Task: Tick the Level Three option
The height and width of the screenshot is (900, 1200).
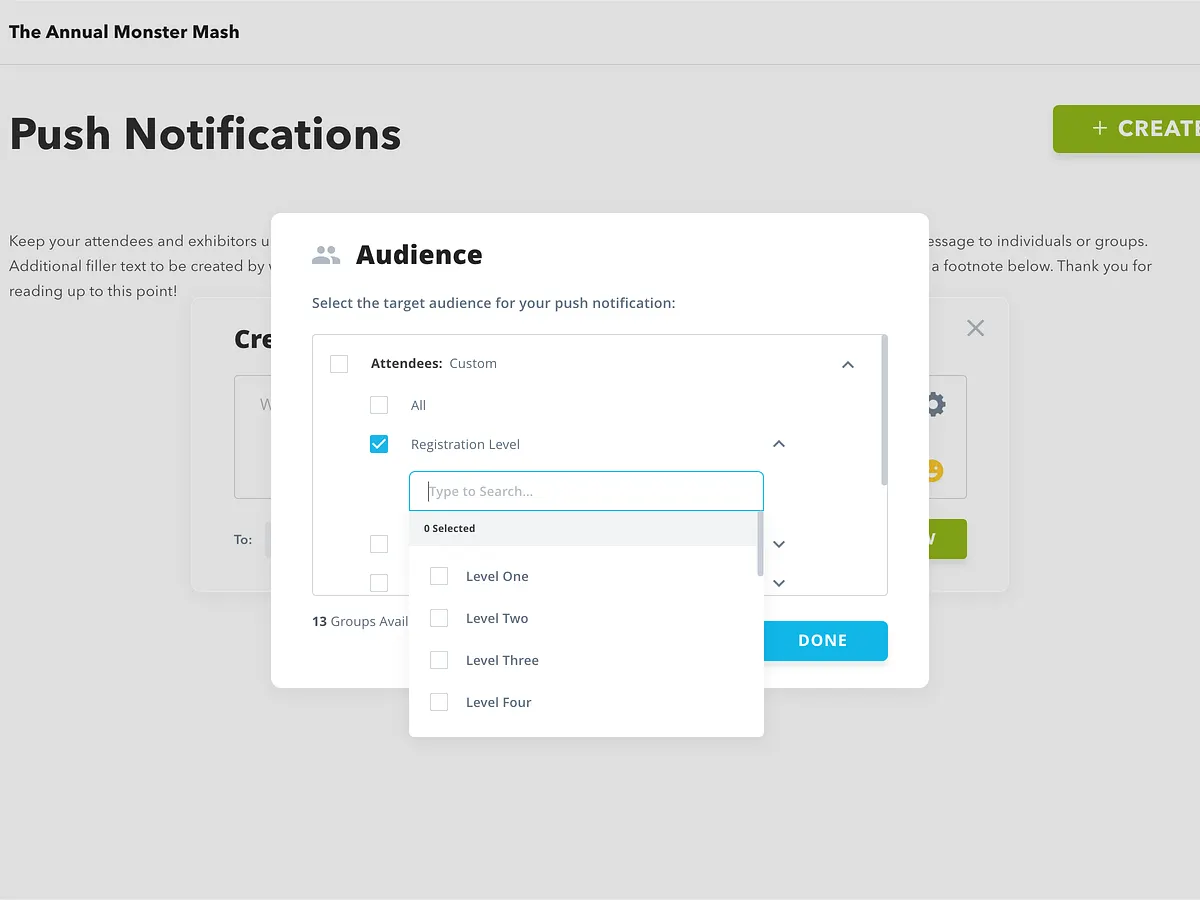Action: click(439, 660)
